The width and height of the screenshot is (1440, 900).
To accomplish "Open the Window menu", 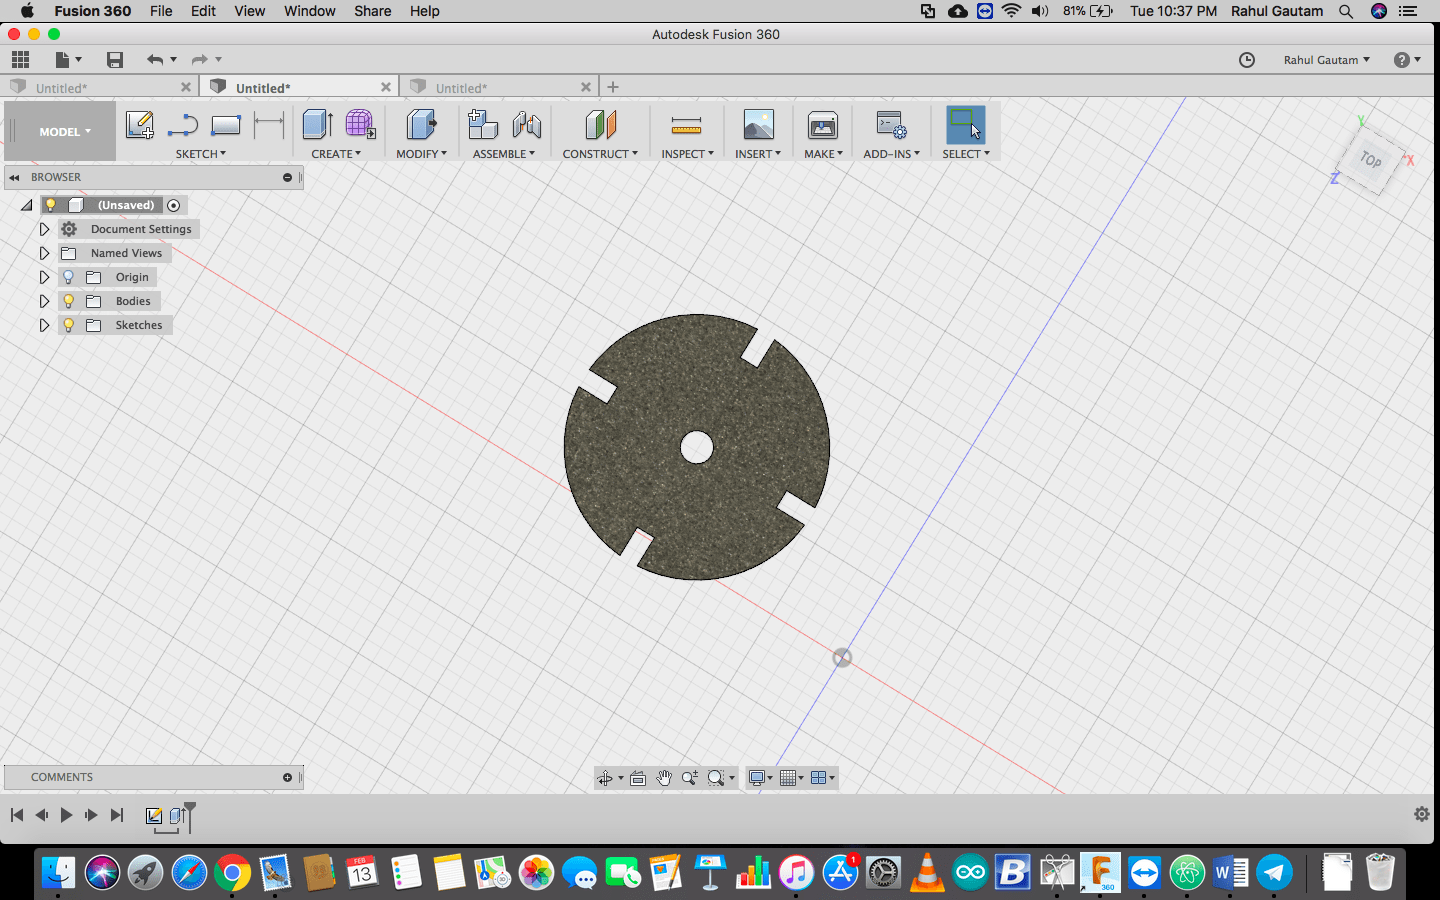I will pyautogui.click(x=310, y=11).
